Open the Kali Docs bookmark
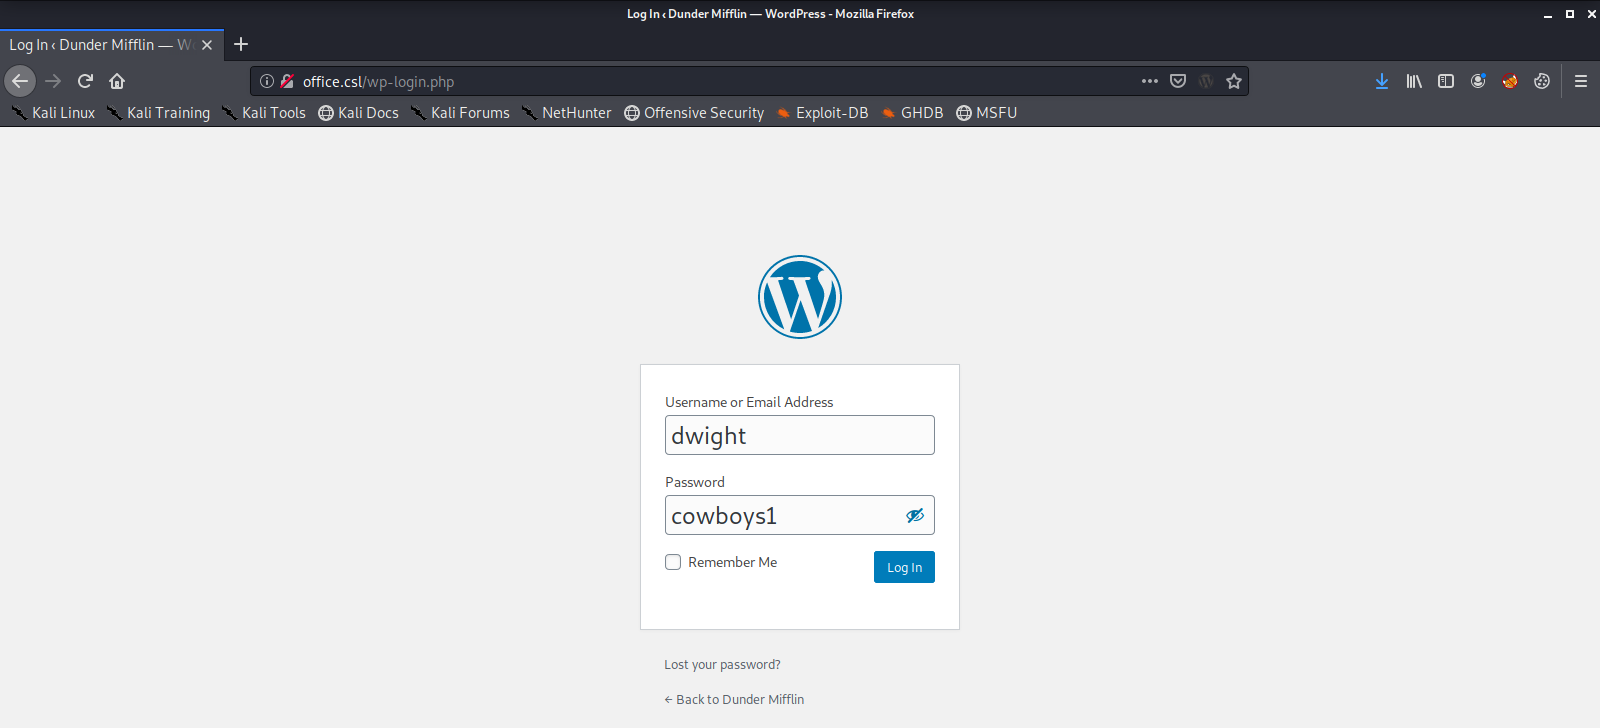This screenshot has height=728, width=1600. (x=358, y=113)
